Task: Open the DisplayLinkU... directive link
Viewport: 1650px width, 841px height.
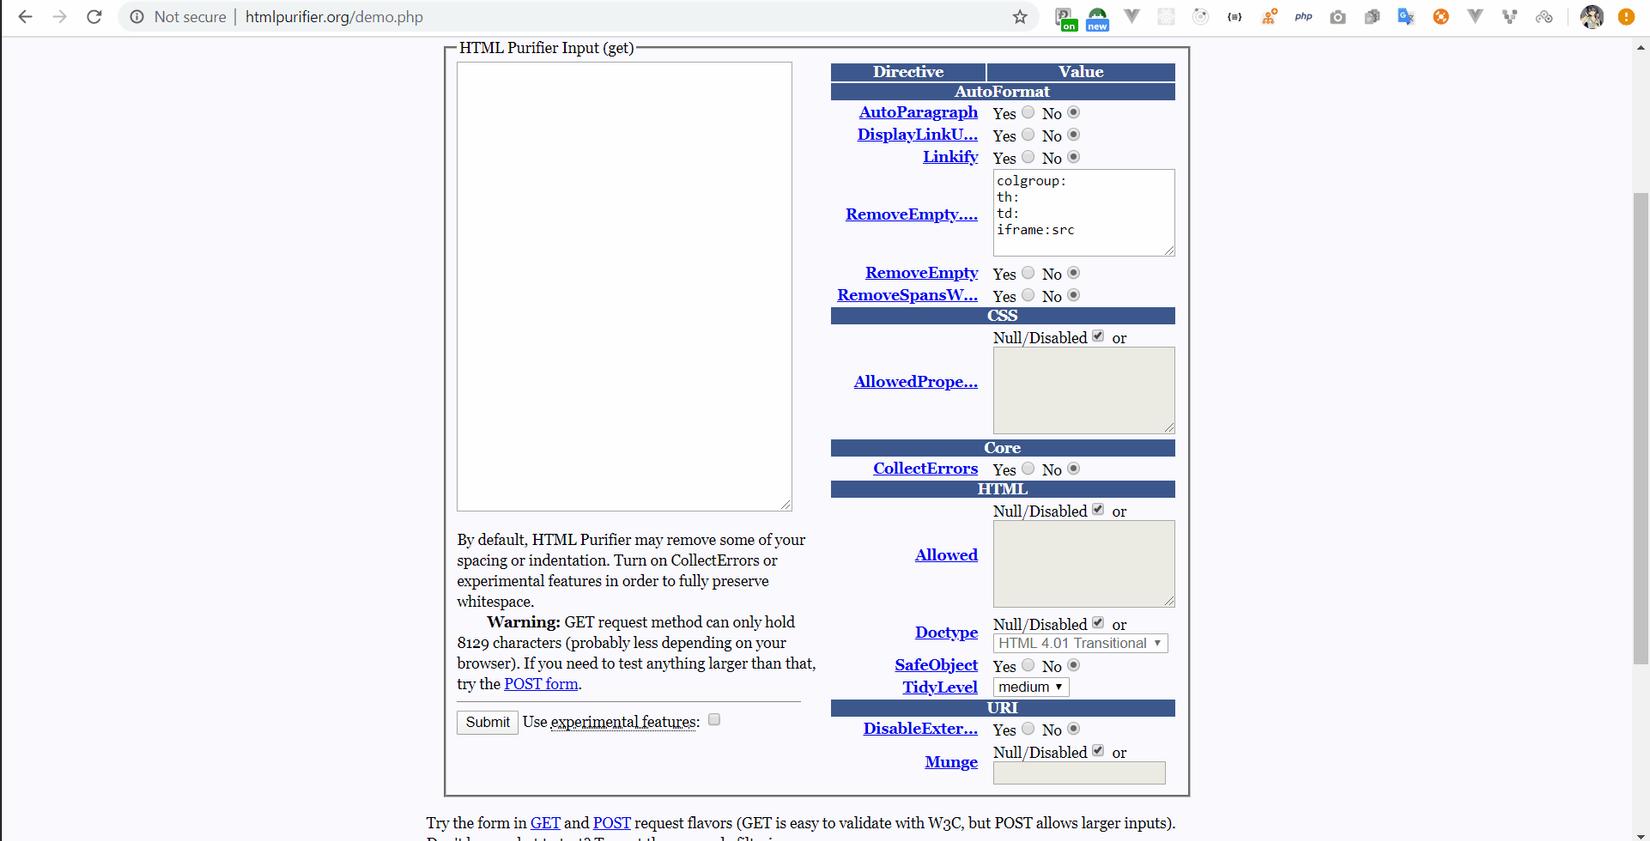Action: coord(917,134)
